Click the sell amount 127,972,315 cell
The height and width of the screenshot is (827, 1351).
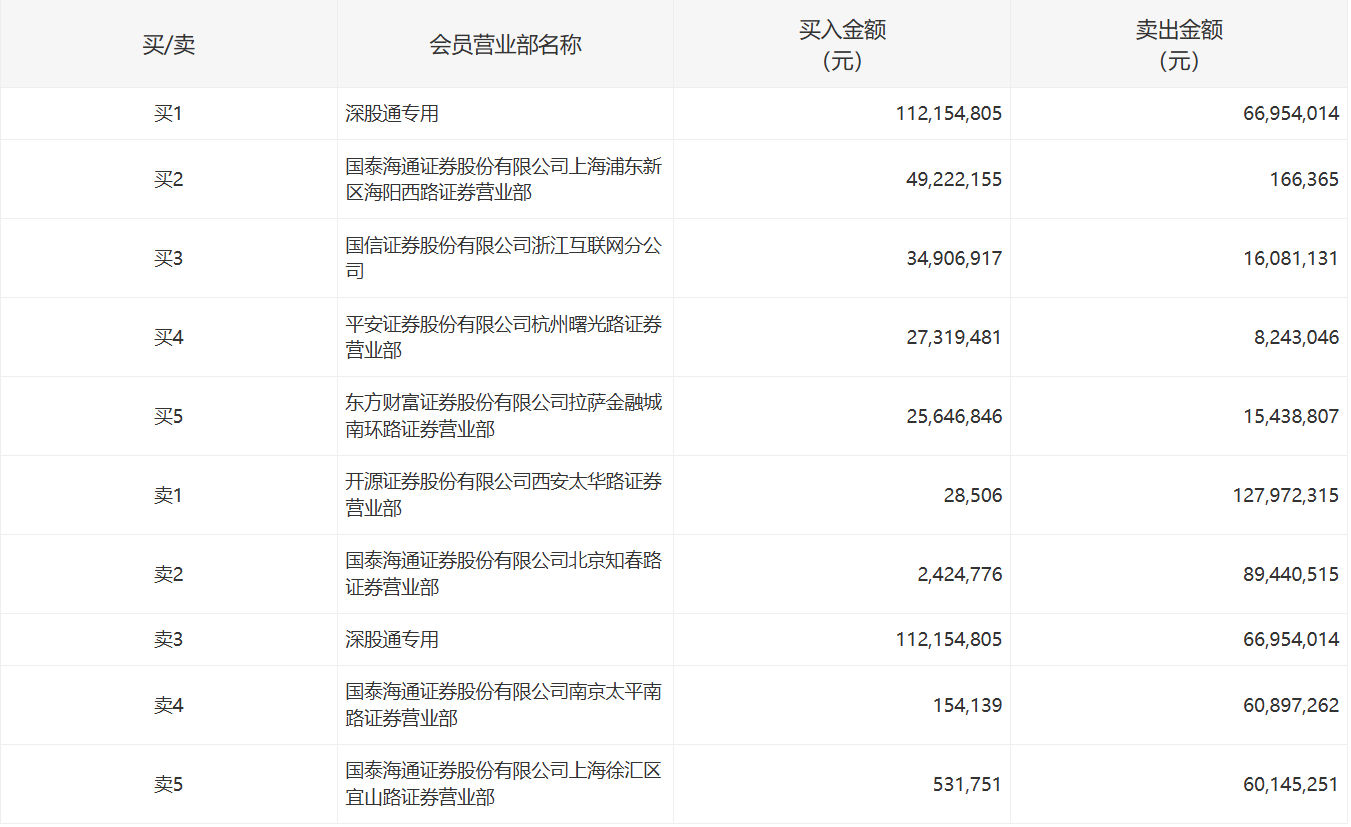(1285, 496)
